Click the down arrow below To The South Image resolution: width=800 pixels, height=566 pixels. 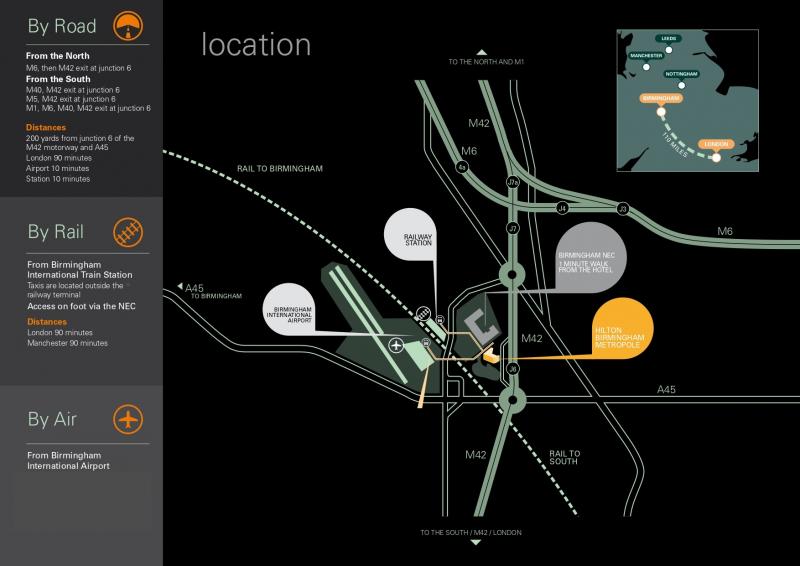(x=476, y=543)
